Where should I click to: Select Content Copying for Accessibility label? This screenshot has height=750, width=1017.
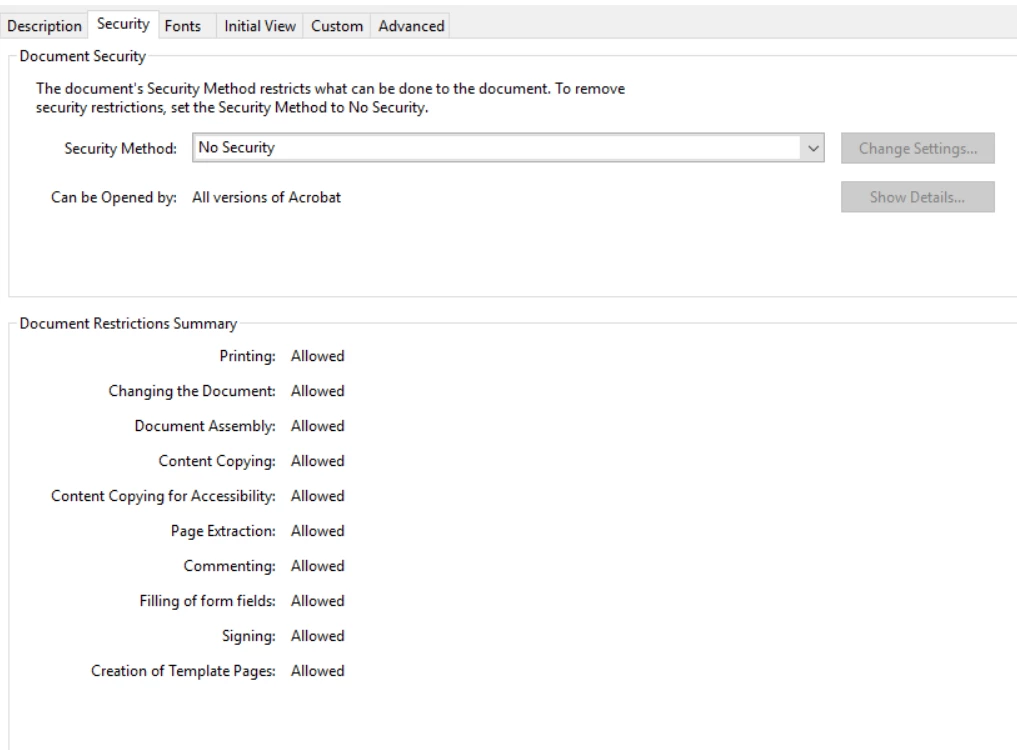[x=163, y=496]
